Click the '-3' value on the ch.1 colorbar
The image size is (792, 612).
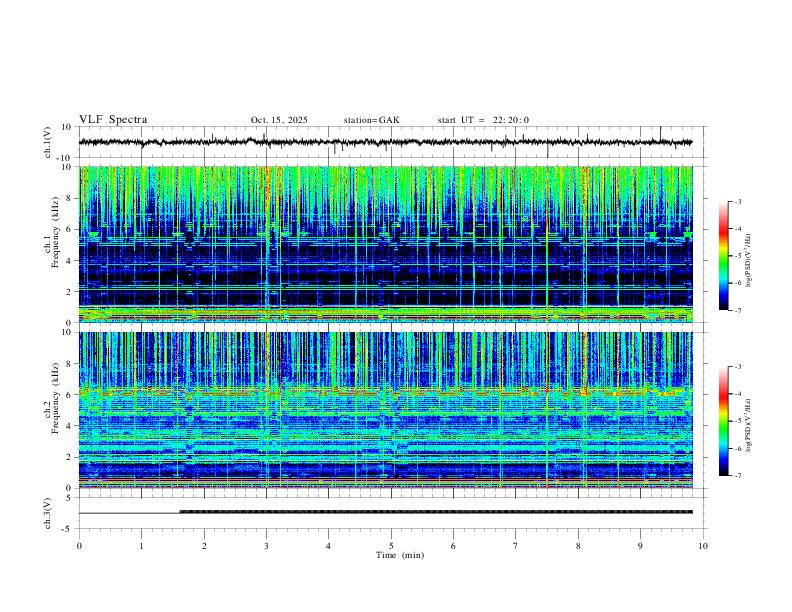point(737,201)
